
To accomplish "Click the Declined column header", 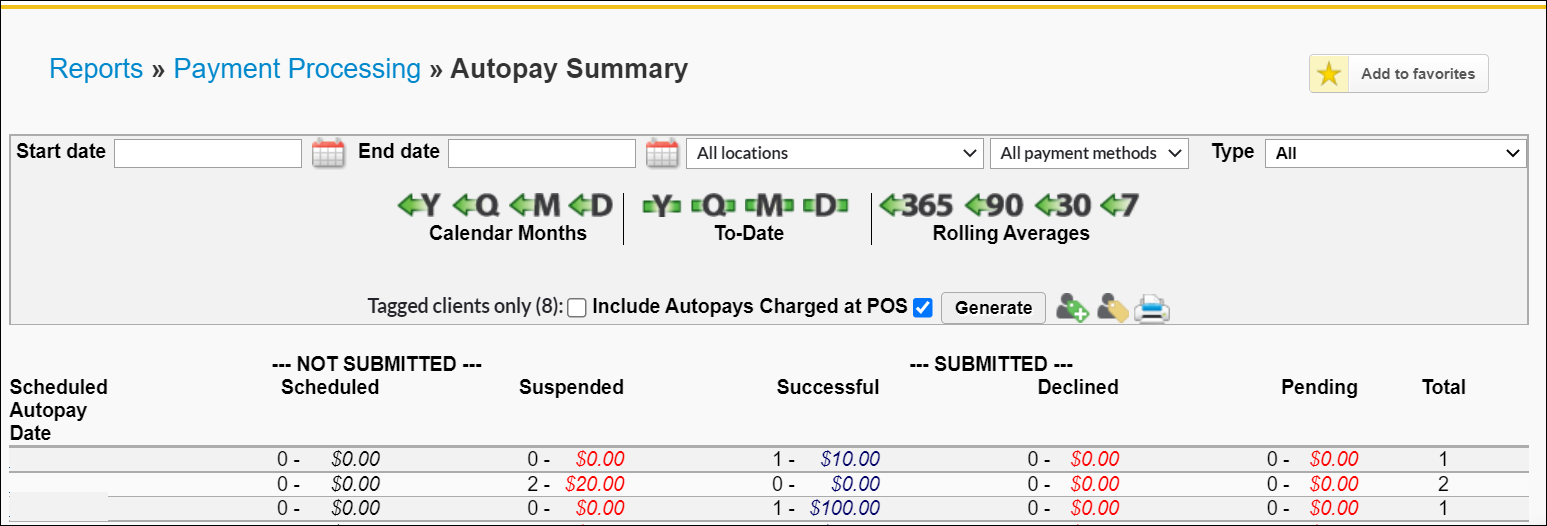I will (x=1078, y=387).
